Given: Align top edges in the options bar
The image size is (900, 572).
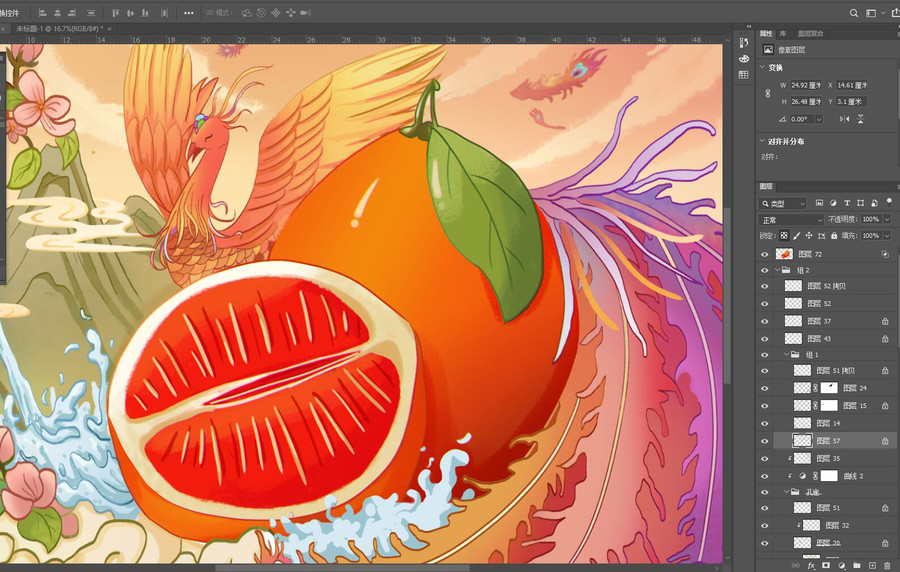Looking at the screenshot, I should (115, 13).
